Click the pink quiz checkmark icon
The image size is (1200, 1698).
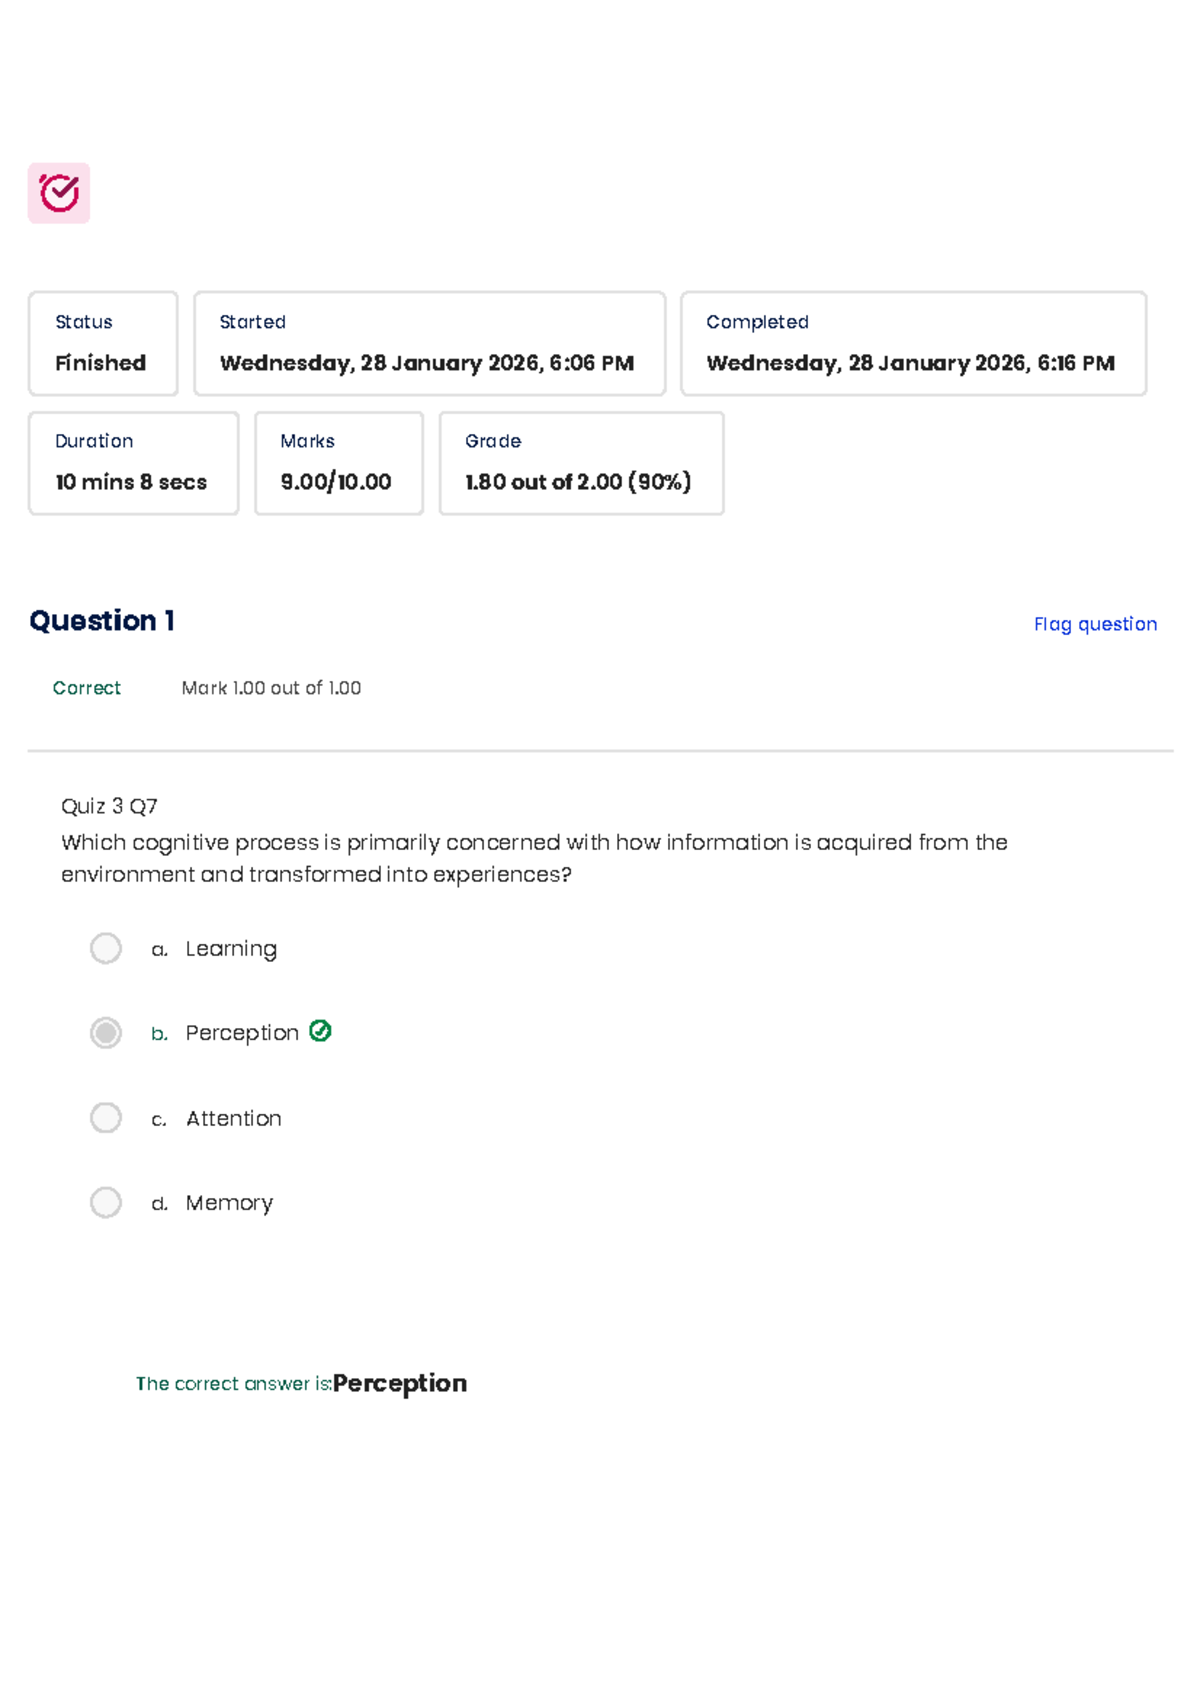[x=59, y=193]
